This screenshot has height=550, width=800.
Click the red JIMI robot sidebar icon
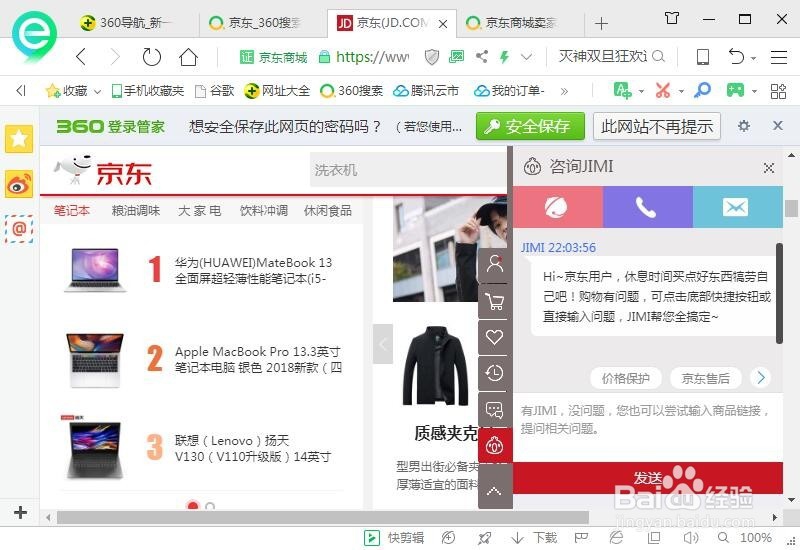pyautogui.click(x=494, y=445)
